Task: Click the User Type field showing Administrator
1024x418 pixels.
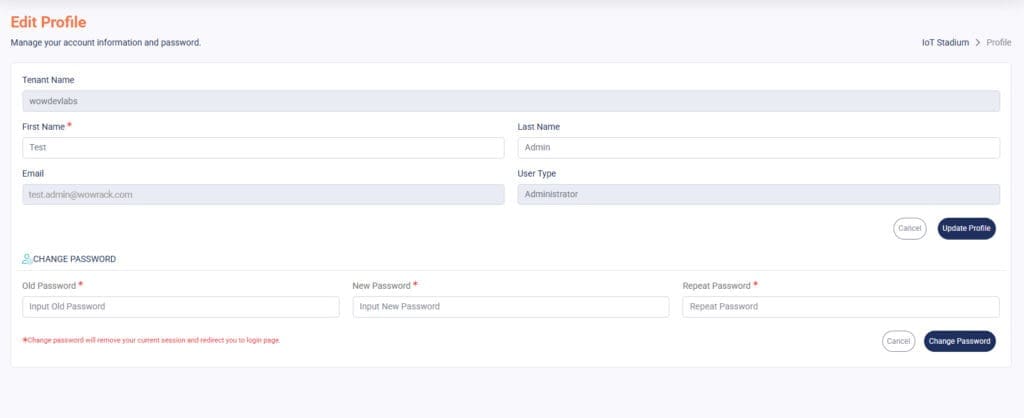Action: point(758,195)
